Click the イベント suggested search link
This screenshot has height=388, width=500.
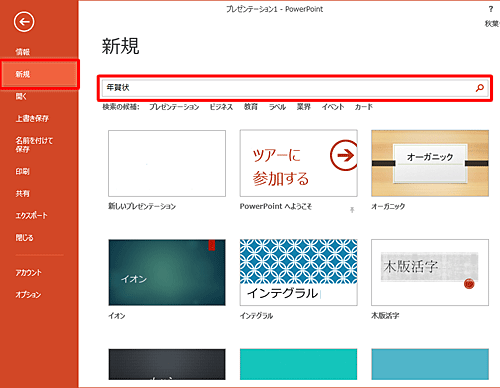click(333, 107)
